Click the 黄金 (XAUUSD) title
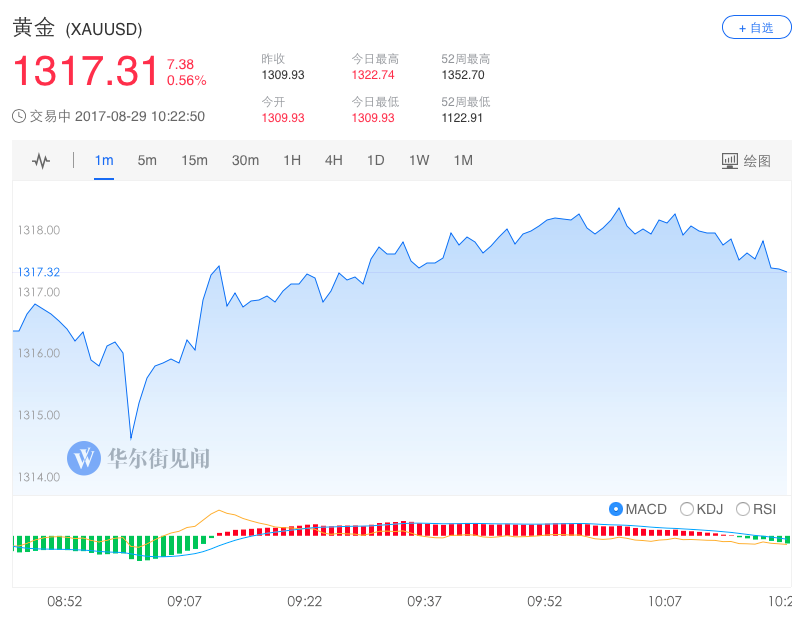This screenshot has width=804, height=621. click(77, 28)
